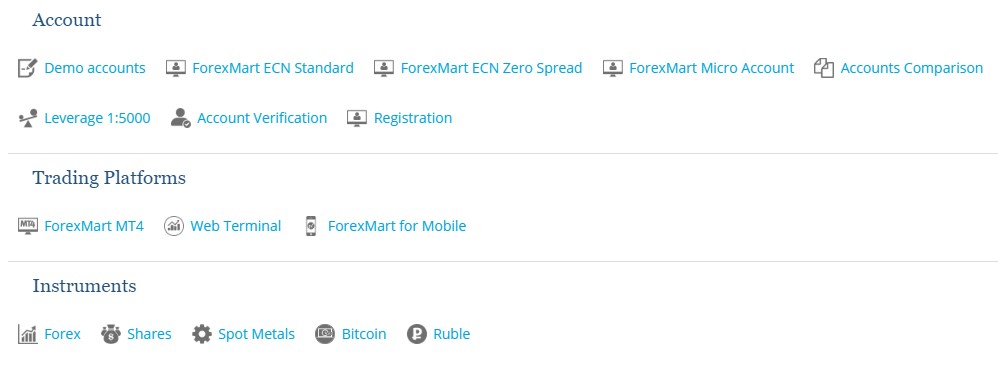
Task: Open the ForexMart Micro Account link
Action: [x=712, y=68]
